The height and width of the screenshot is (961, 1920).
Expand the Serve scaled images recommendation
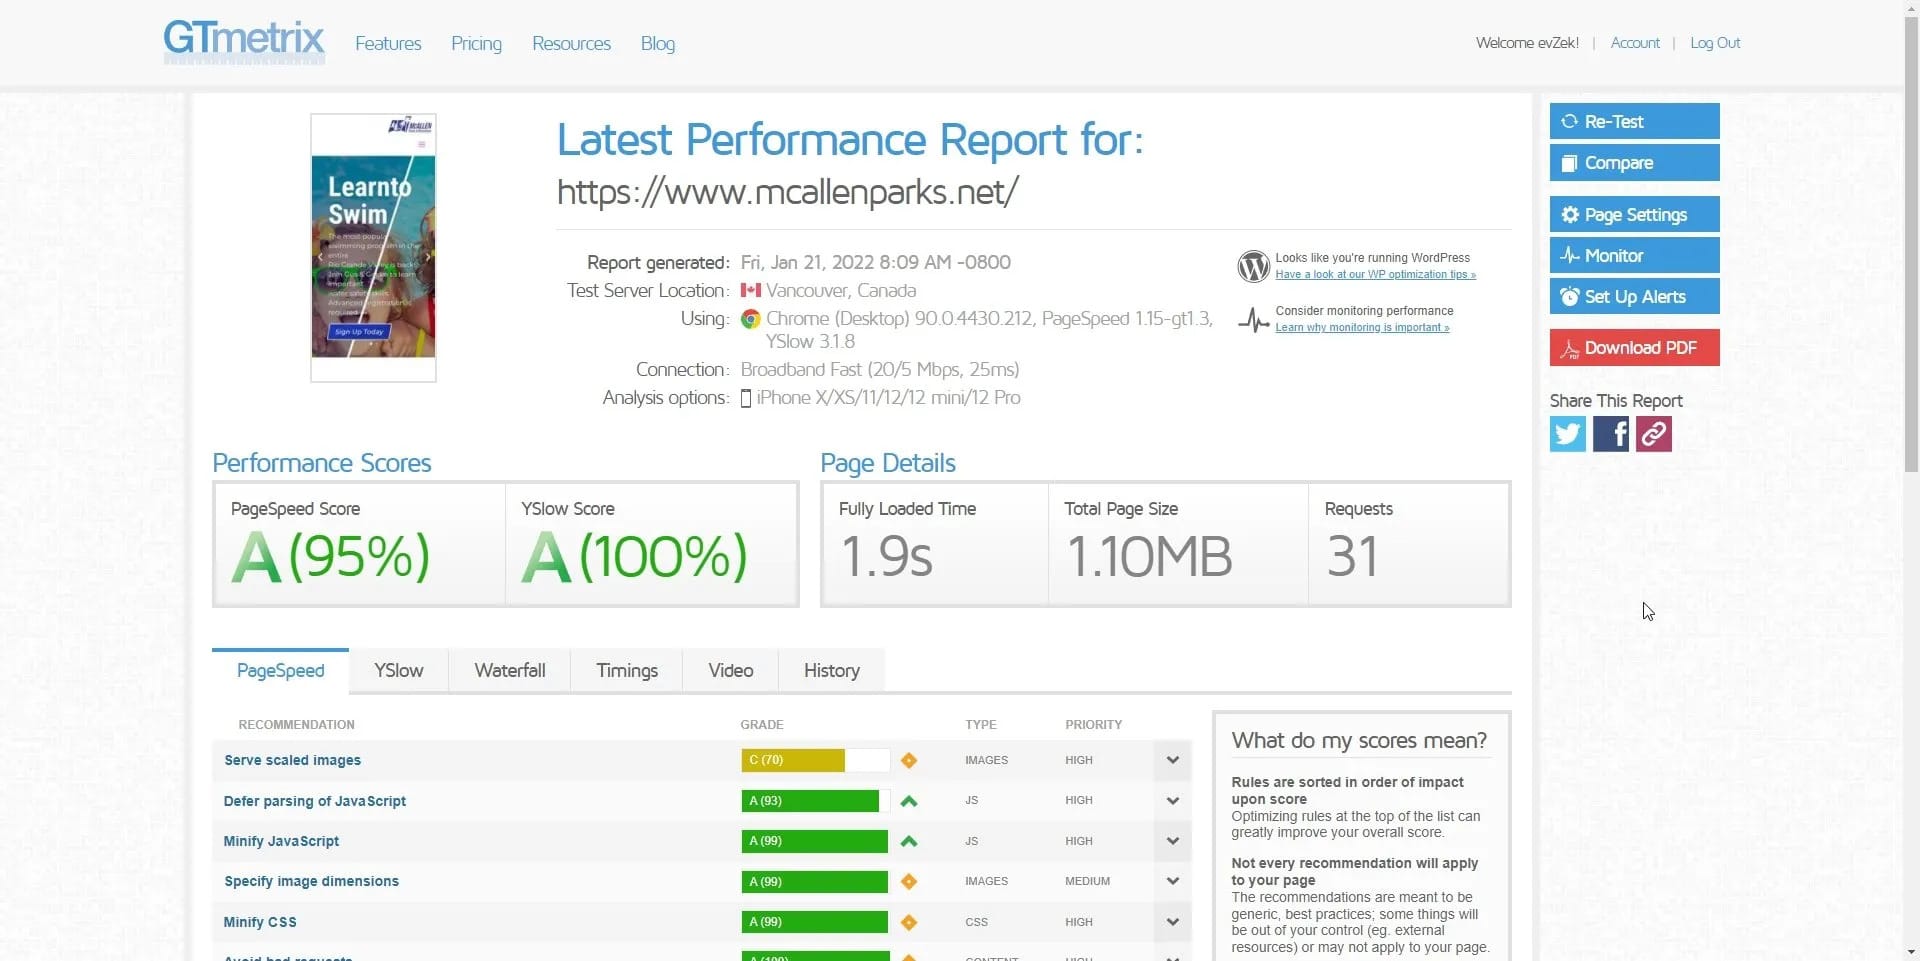[1172, 760]
